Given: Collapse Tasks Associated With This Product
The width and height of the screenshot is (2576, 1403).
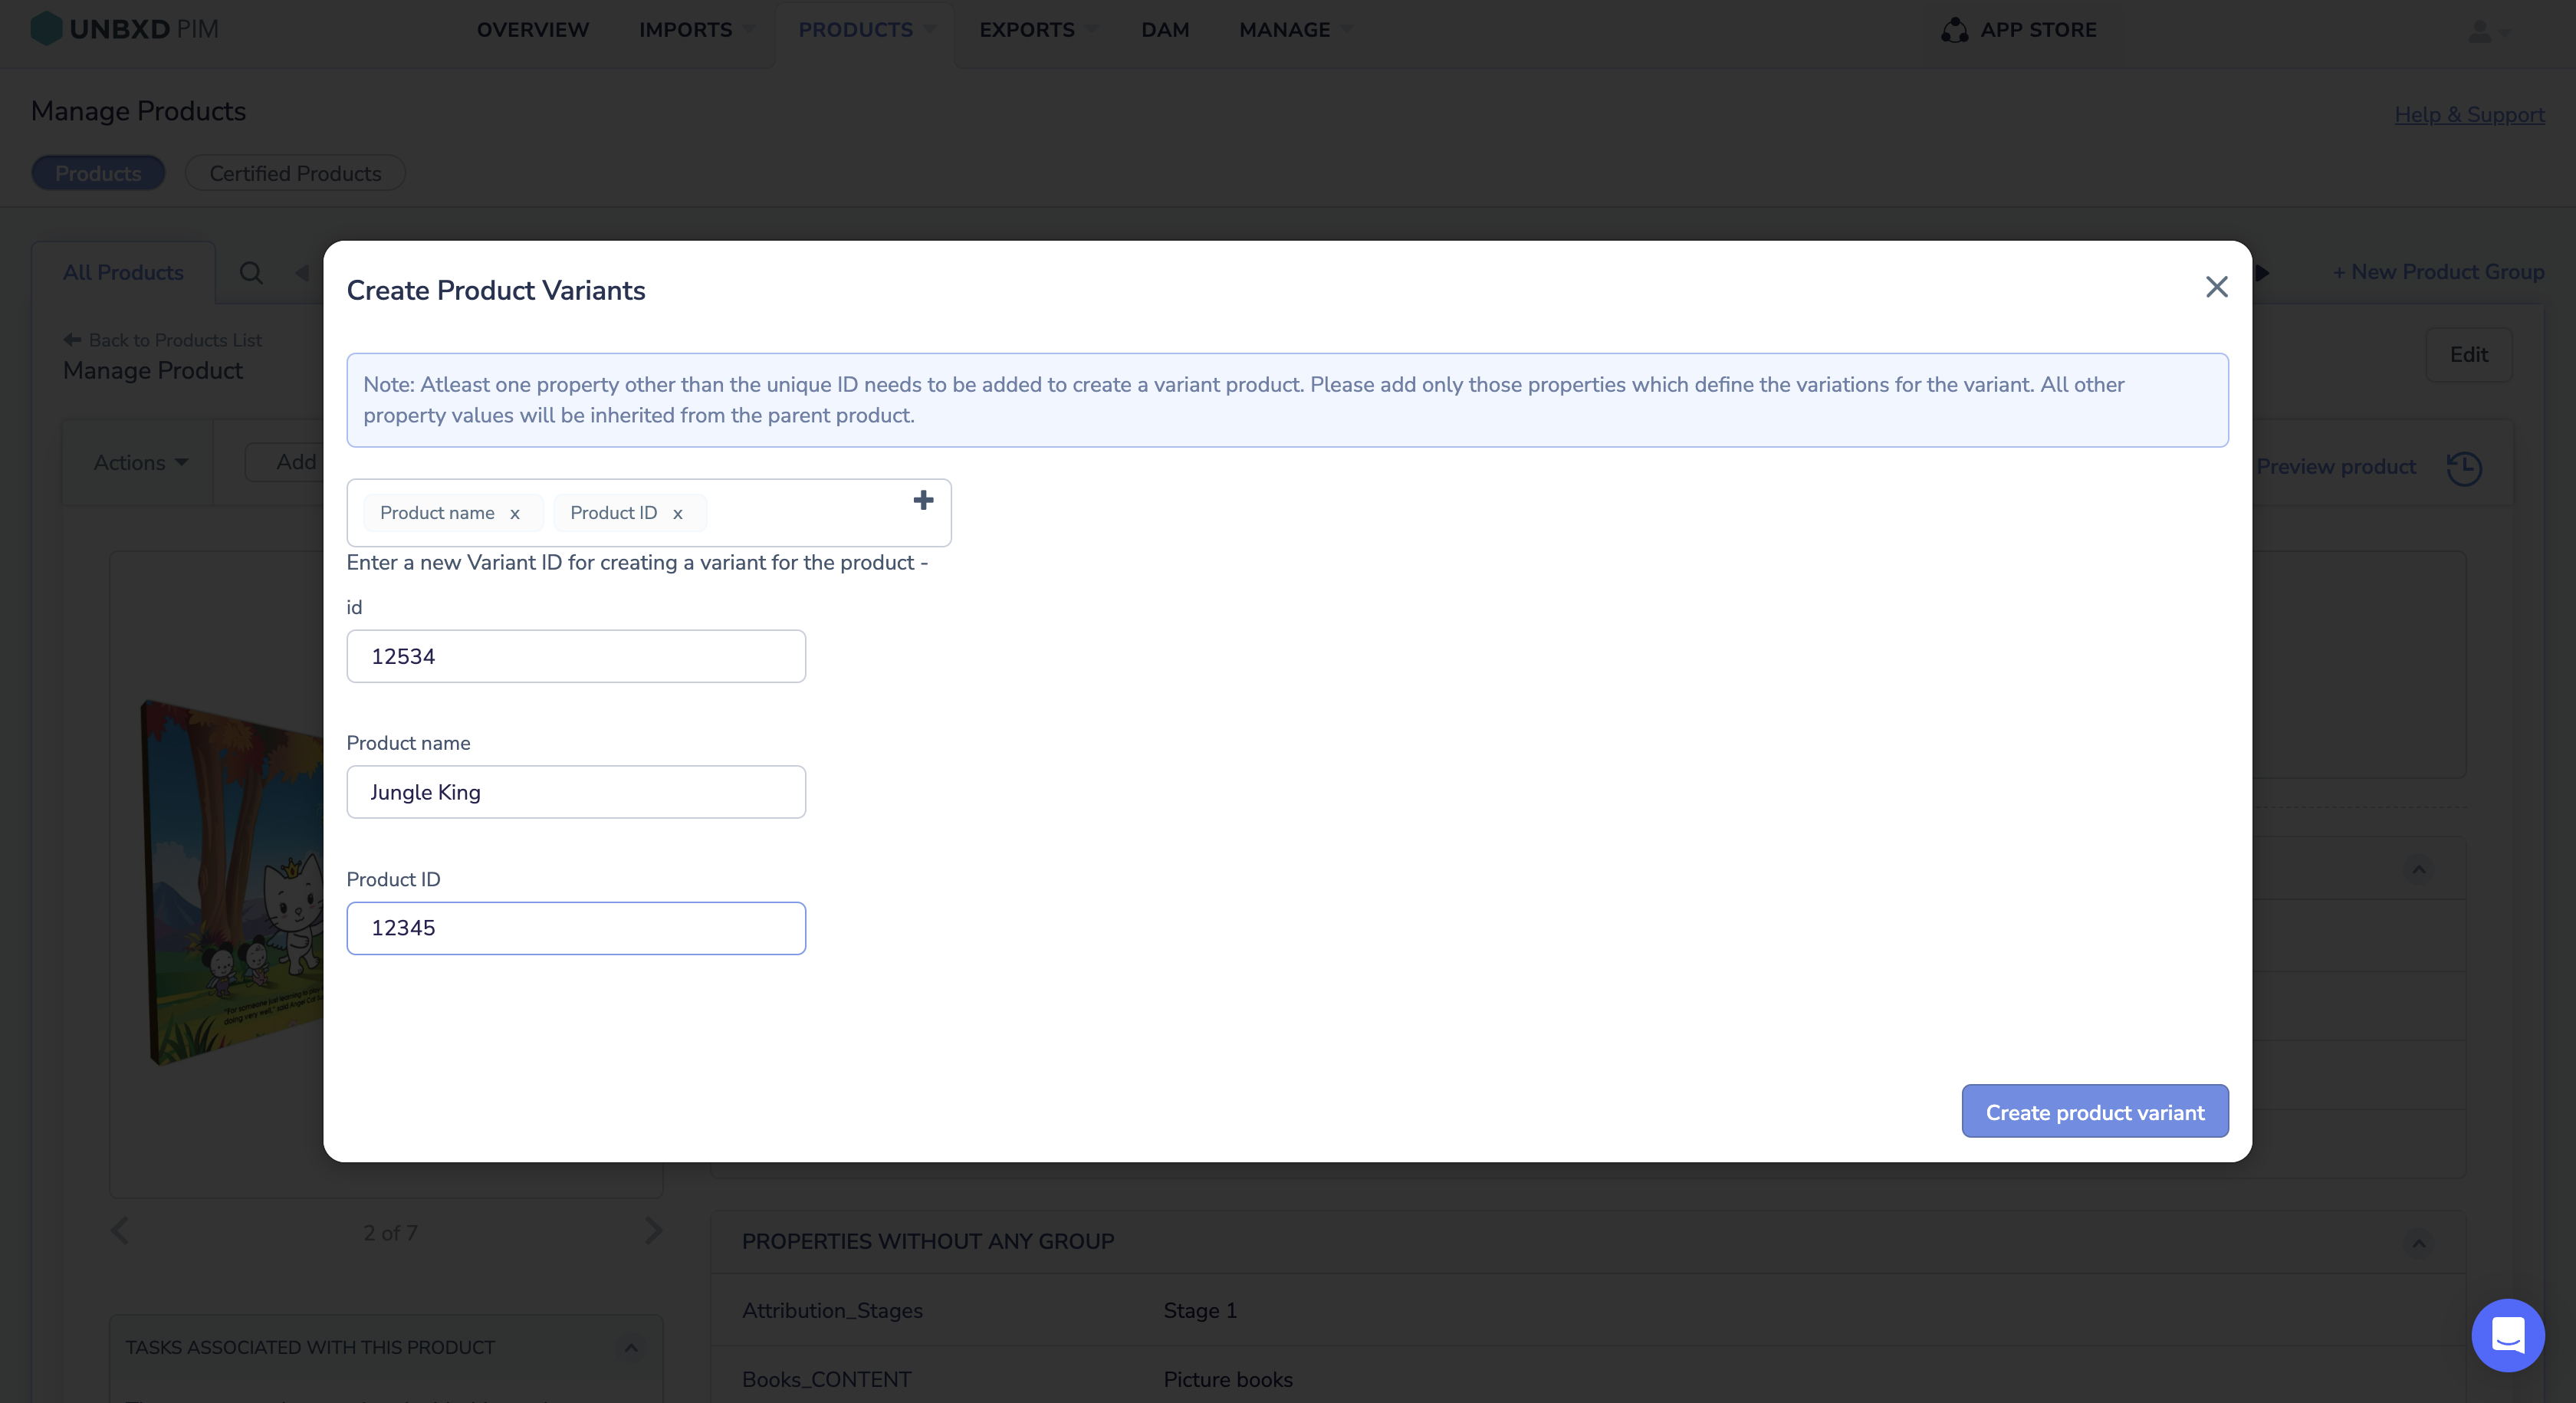Looking at the screenshot, I should click(x=631, y=1348).
